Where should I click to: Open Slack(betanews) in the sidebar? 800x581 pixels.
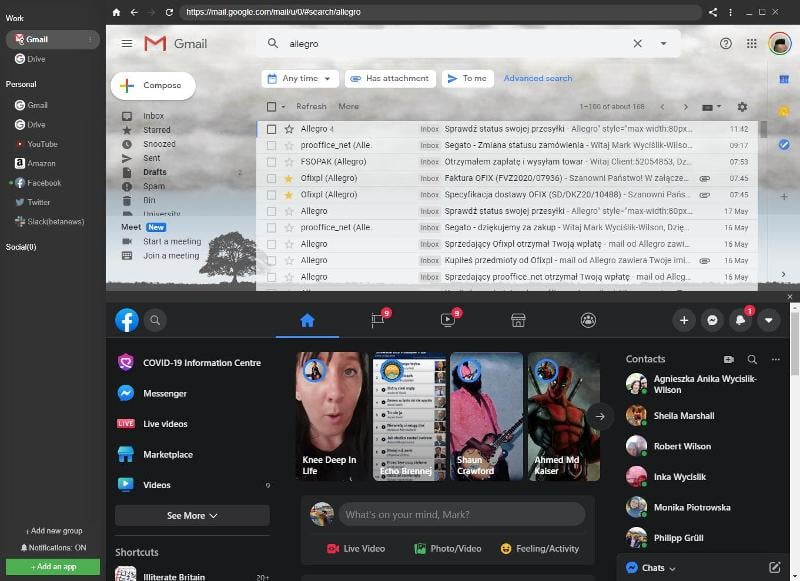(x=49, y=221)
